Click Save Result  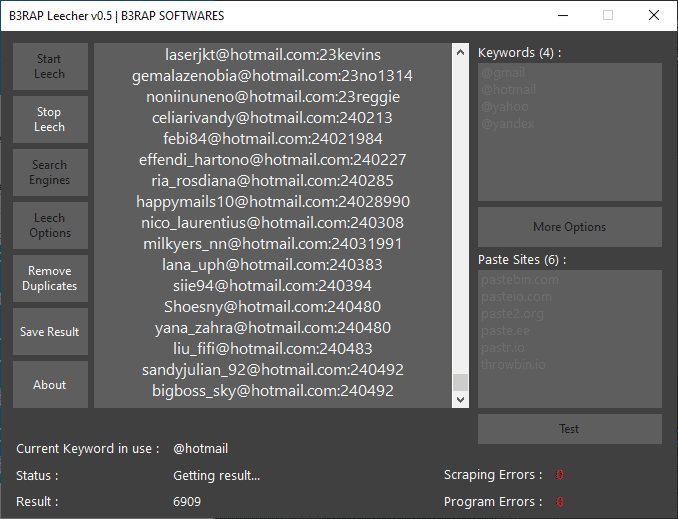[50, 332]
